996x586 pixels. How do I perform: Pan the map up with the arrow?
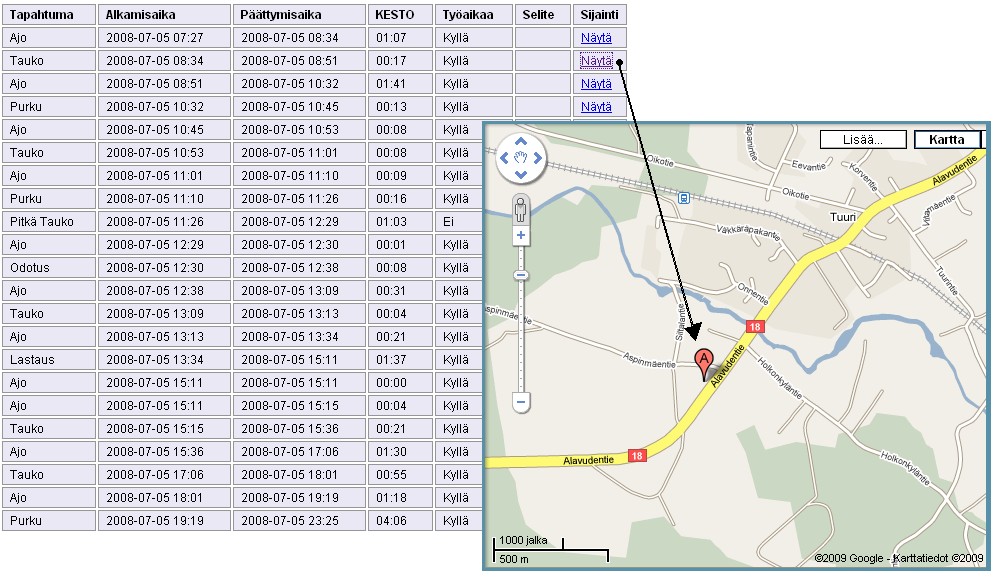pos(521,142)
